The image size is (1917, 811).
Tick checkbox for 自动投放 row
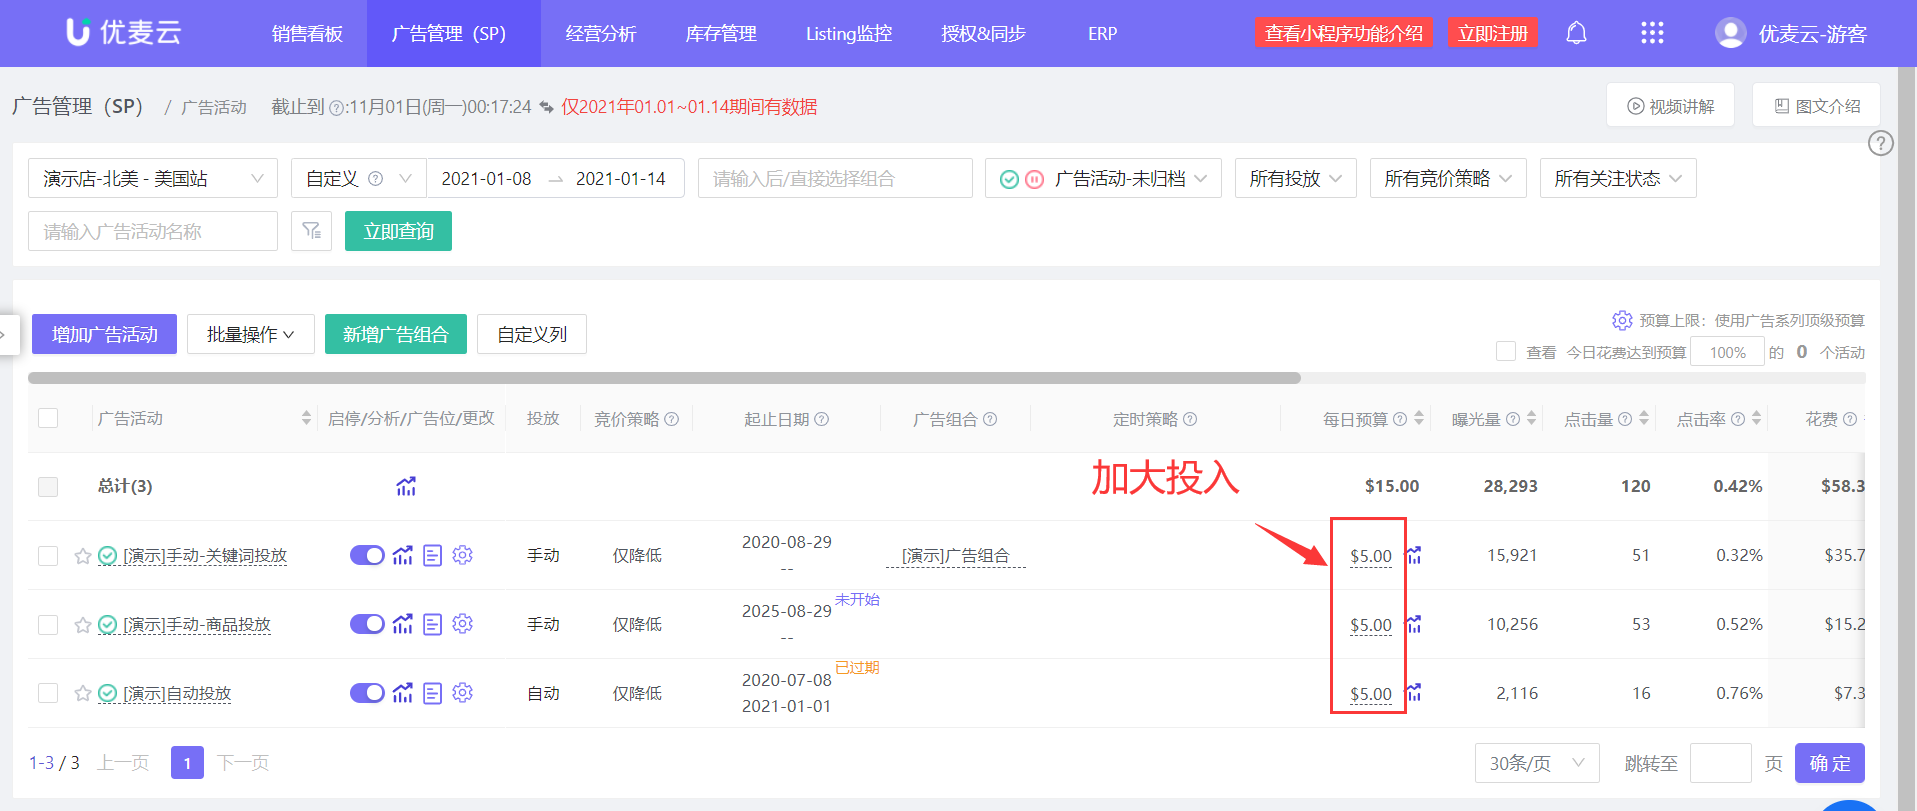[x=48, y=693]
